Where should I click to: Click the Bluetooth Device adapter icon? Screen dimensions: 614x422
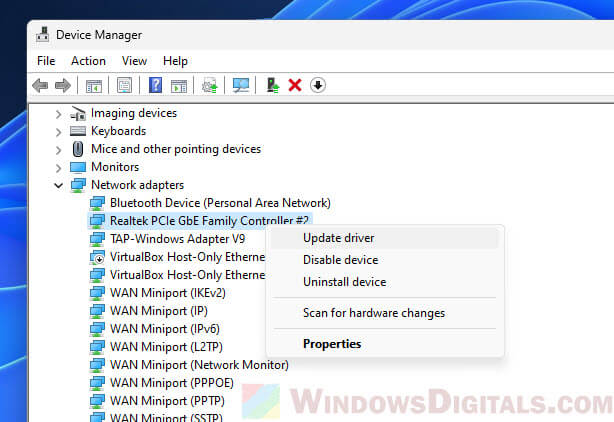click(x=97, y=203)
